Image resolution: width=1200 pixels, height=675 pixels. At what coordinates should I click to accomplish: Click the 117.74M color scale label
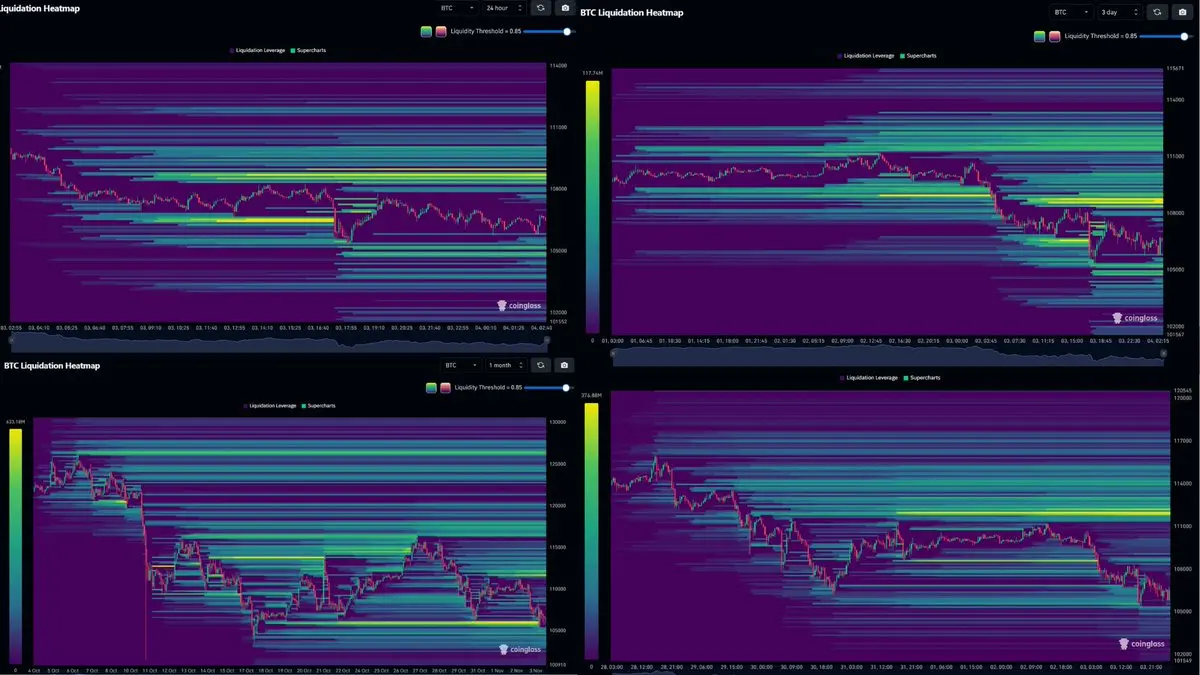pyautogui.click(x=592, y=74)
